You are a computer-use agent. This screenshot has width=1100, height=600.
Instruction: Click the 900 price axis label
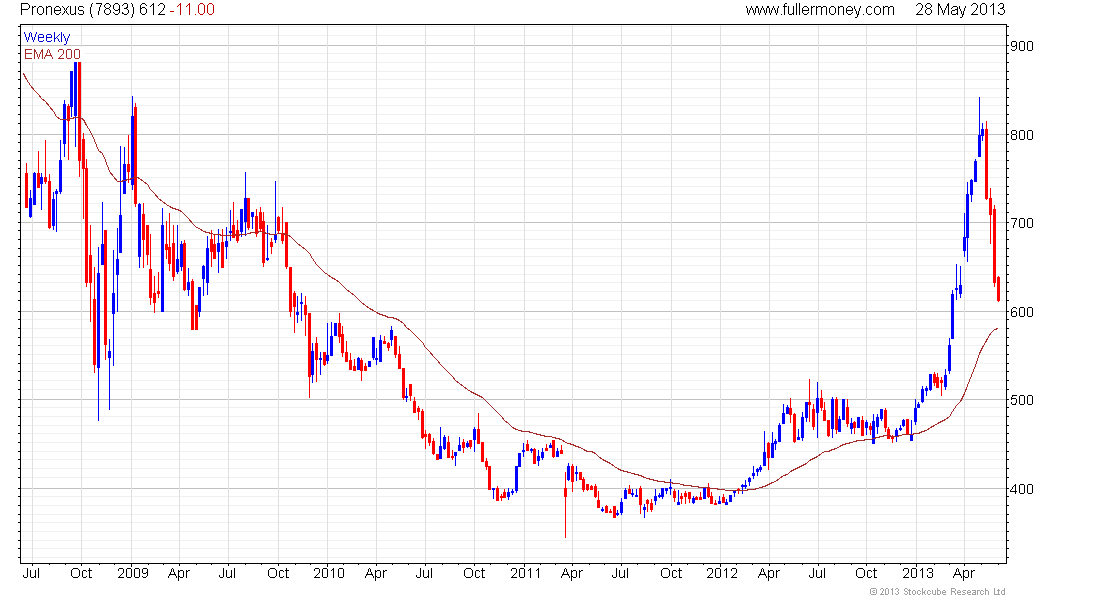1021,46
